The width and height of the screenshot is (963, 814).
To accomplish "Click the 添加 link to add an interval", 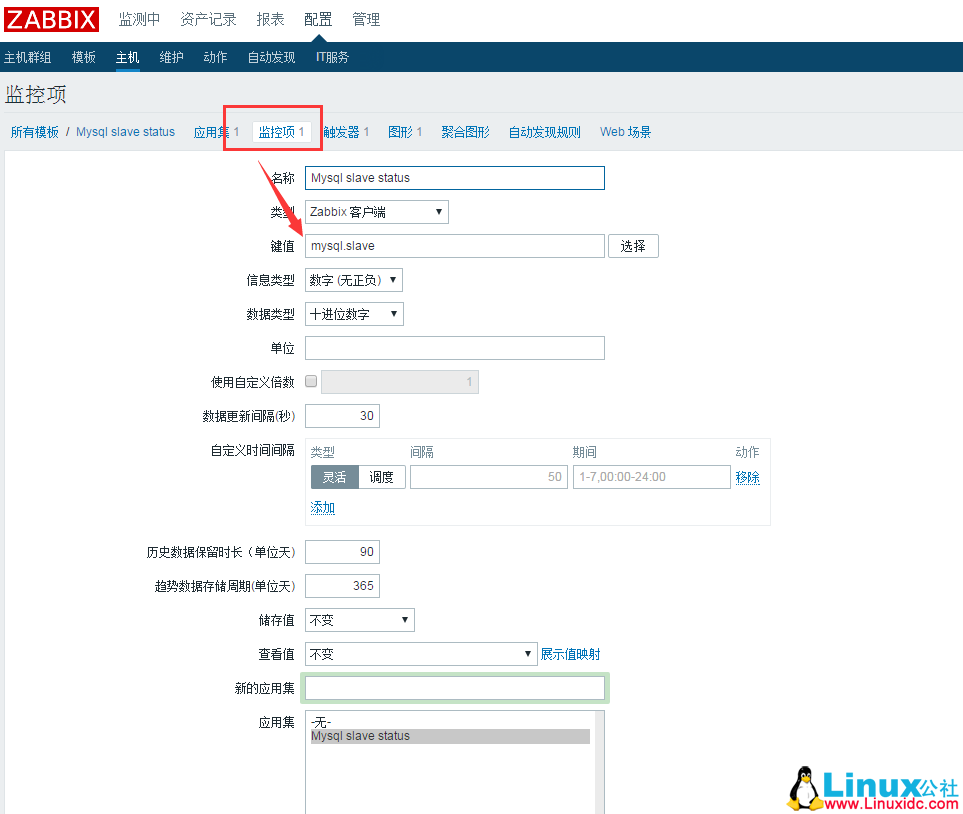I will pos(322,508).
